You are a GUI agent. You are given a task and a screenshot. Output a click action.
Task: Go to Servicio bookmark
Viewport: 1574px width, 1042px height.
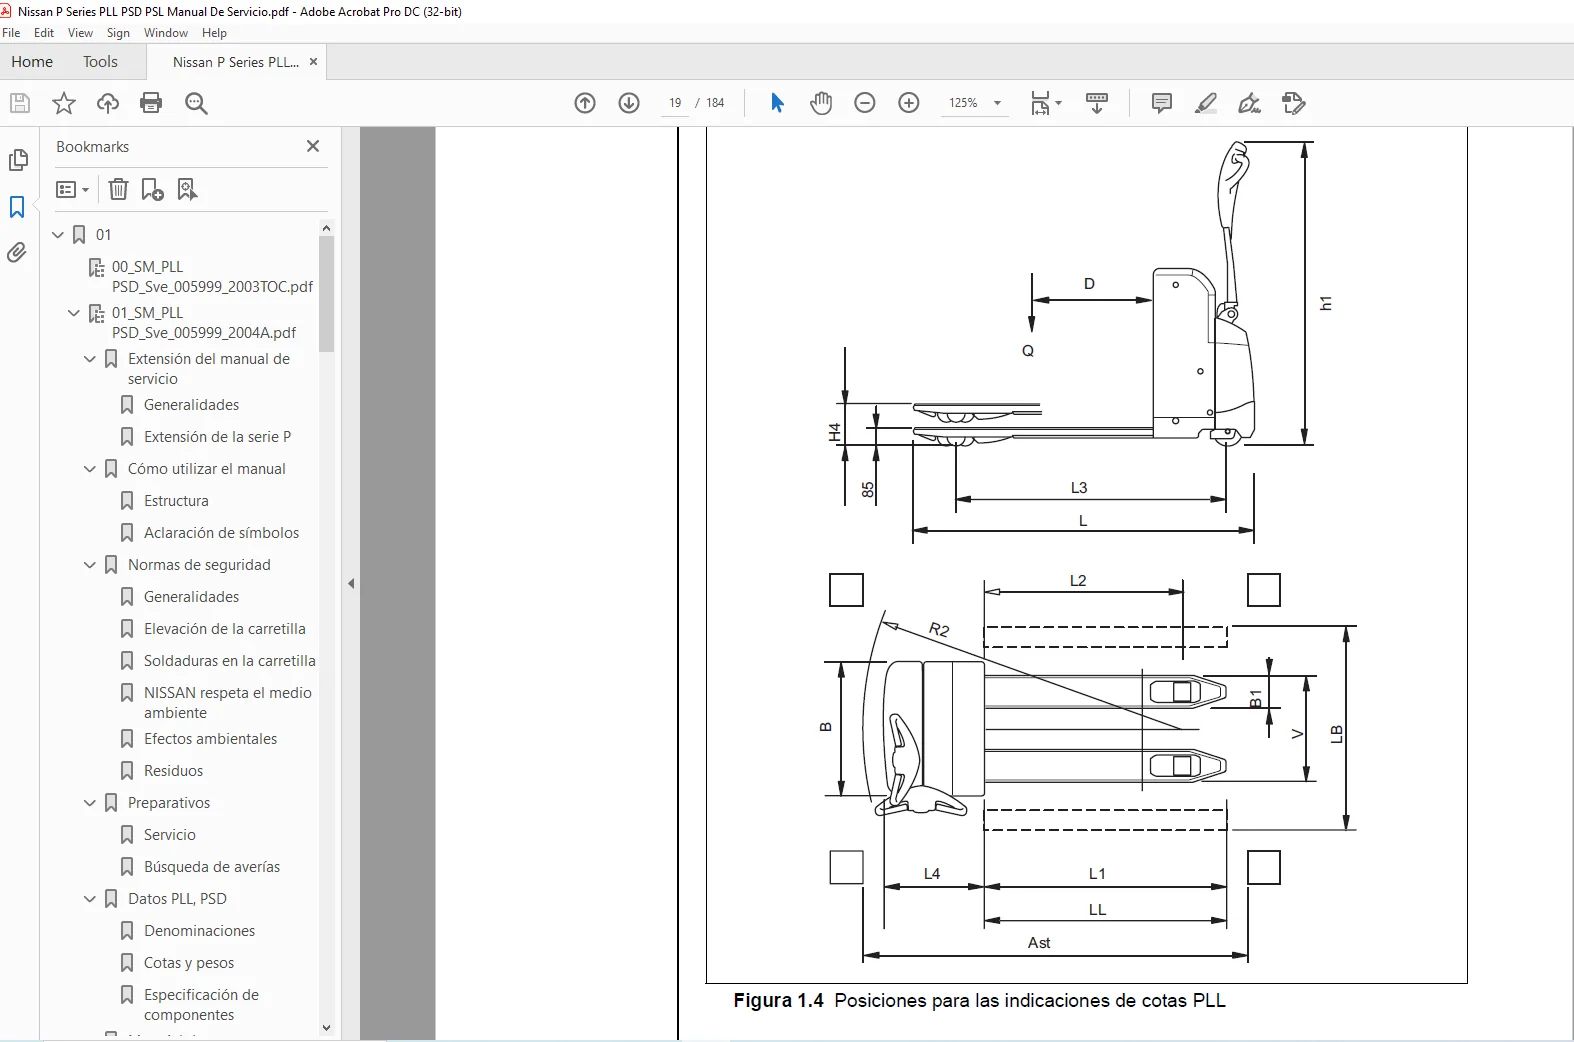pyautogui.click(x=169, y=835)
